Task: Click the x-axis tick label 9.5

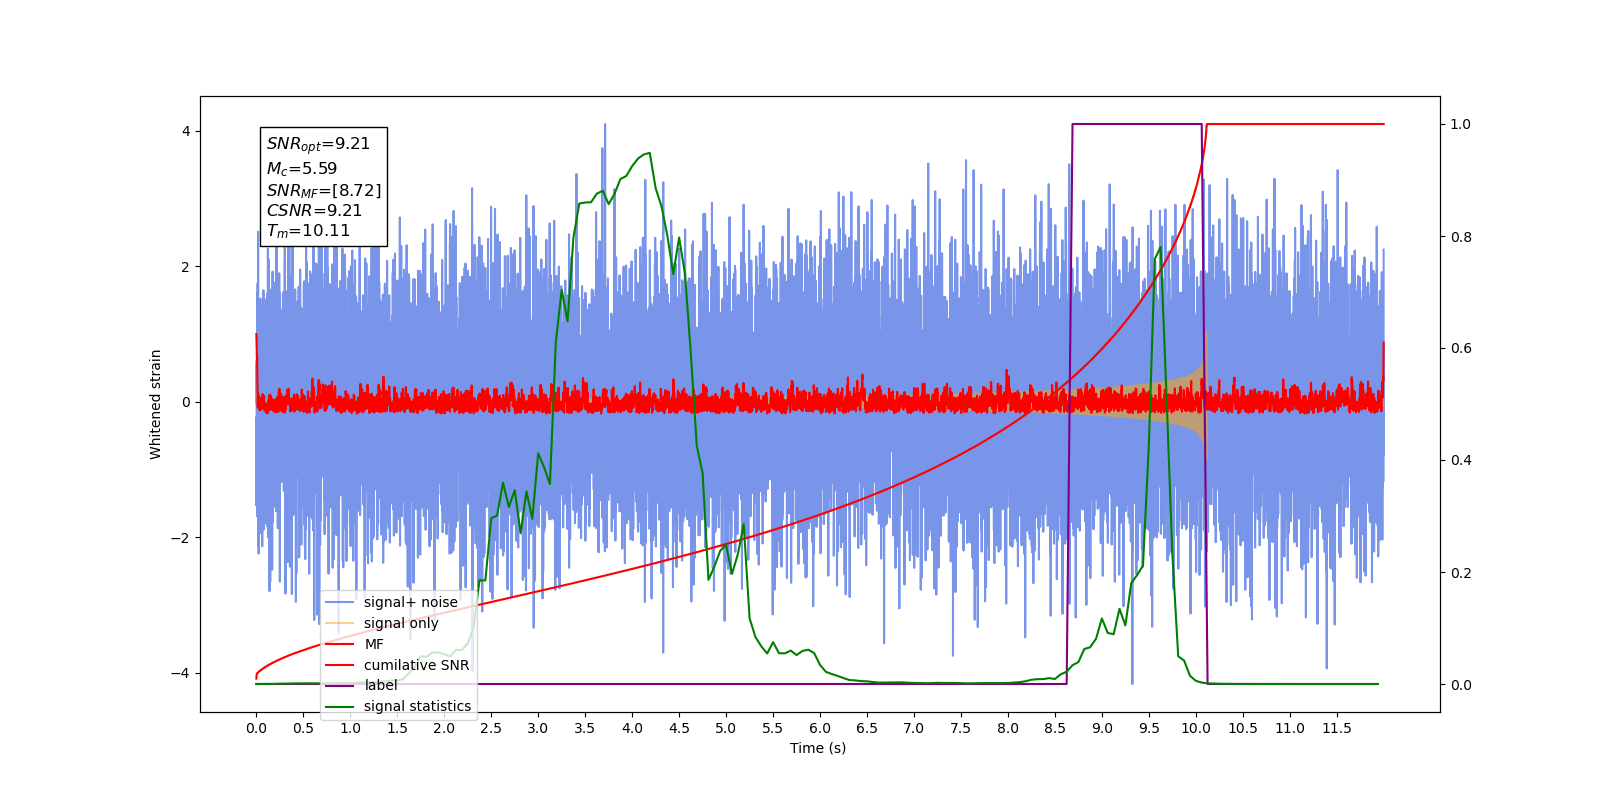Action: [1149, 728]
